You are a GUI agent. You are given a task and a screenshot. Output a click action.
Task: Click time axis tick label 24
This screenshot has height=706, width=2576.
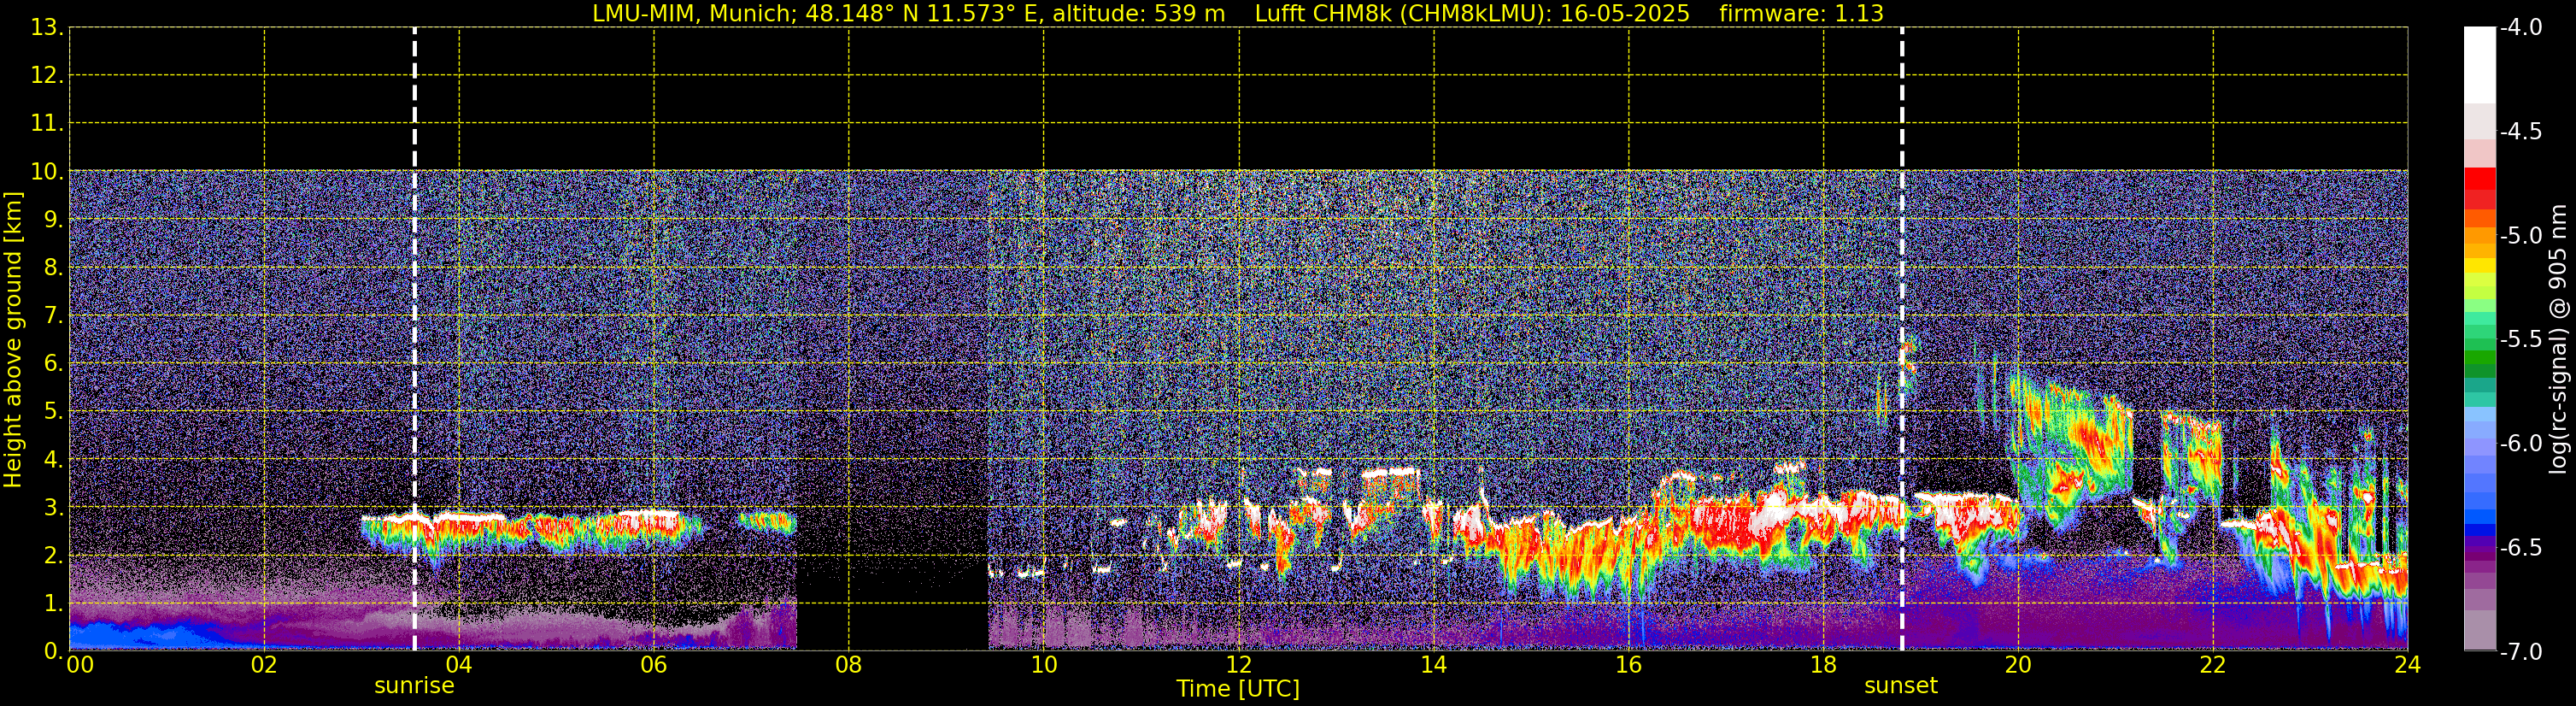tap(2408, 665)
